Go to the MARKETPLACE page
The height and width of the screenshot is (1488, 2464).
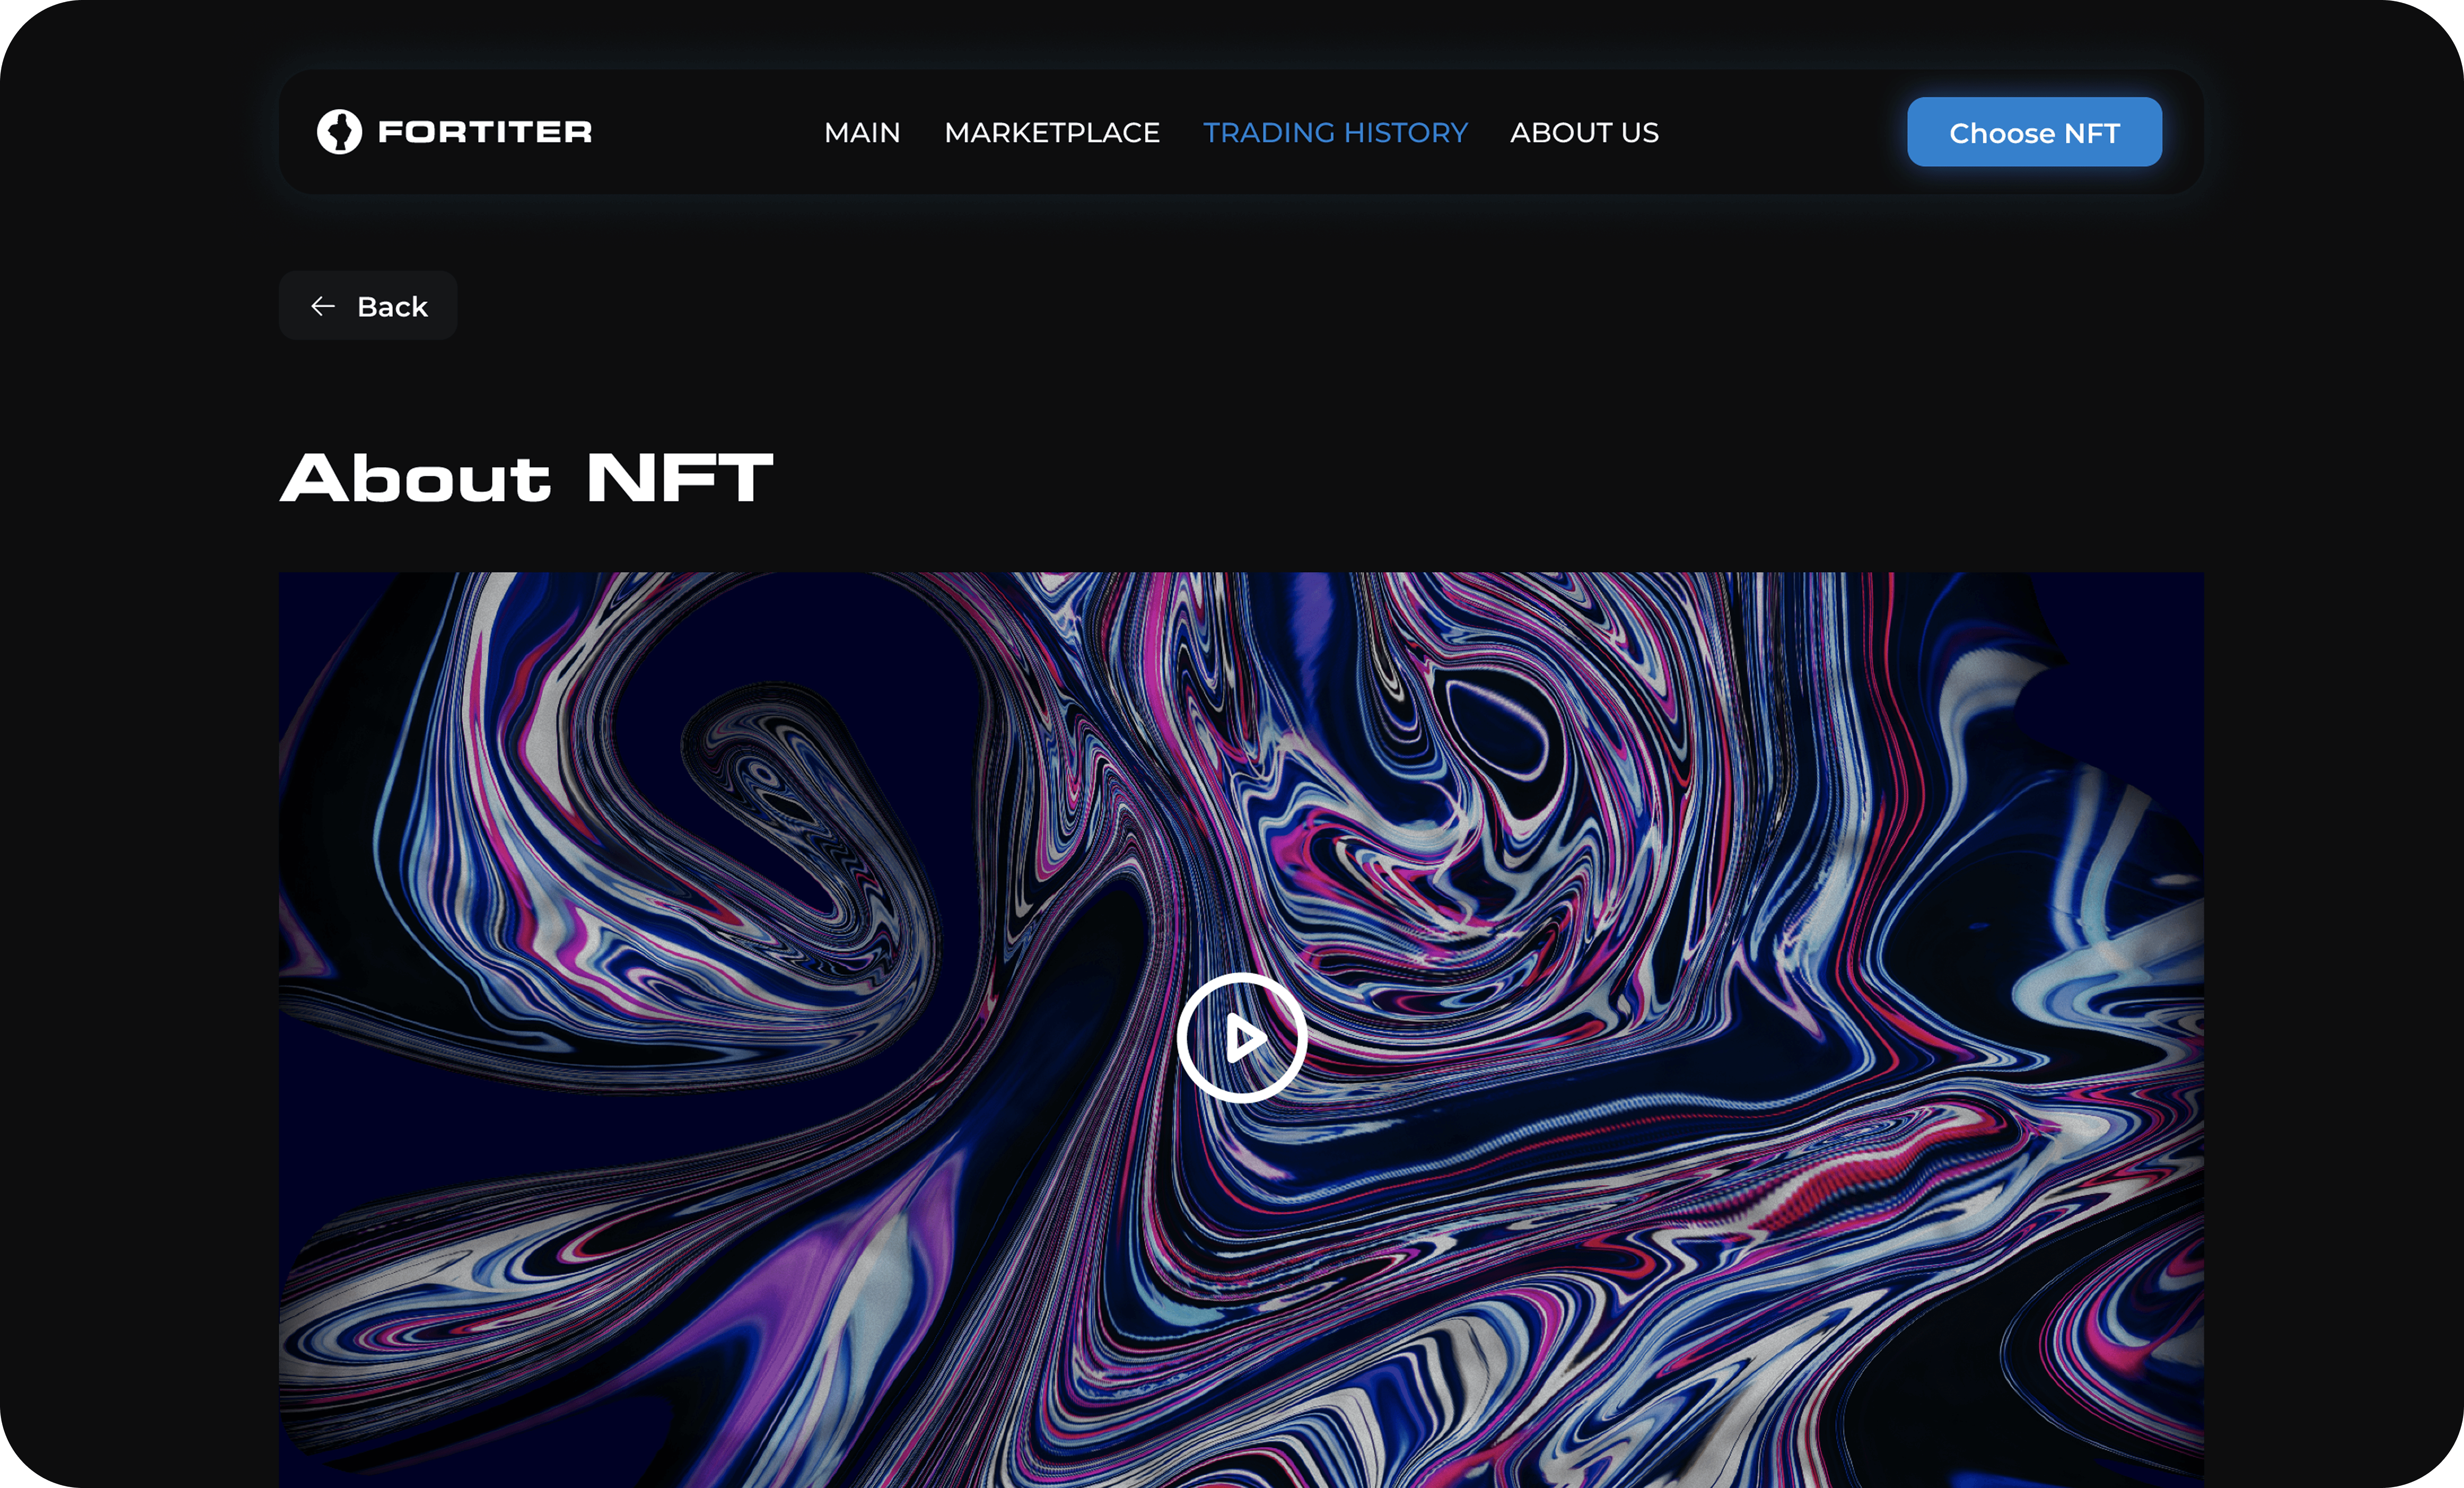1051,133
